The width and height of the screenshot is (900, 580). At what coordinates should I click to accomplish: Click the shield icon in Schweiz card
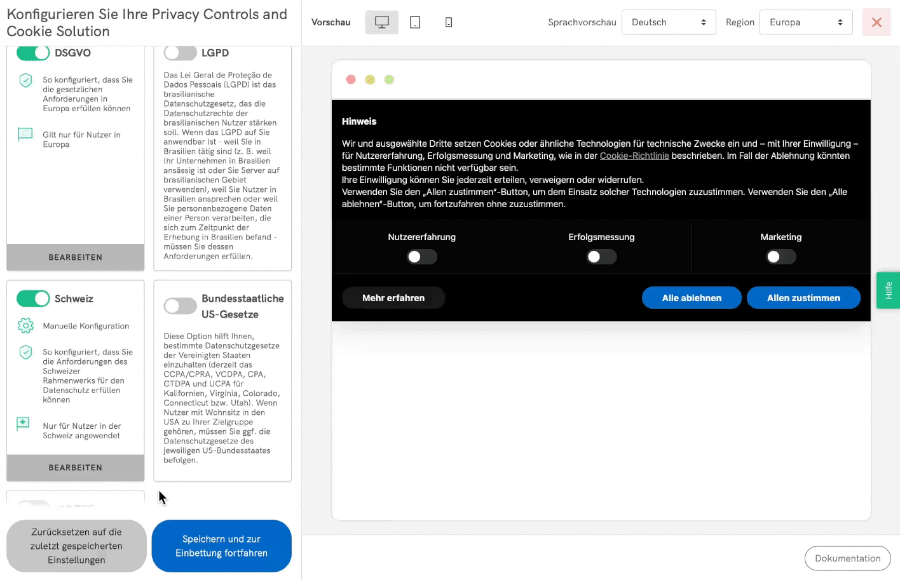point(26,353)
